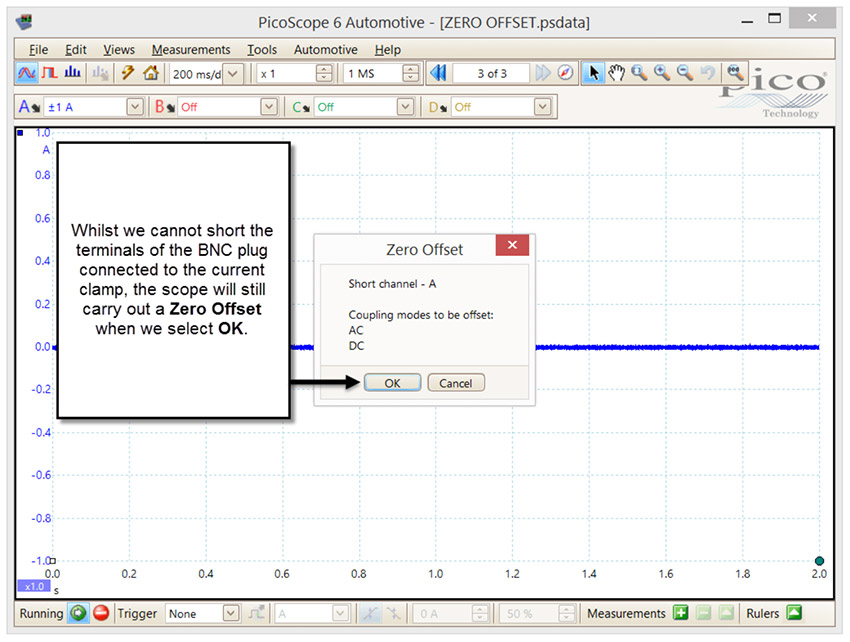Adjust the 1 MS samples spinner

click(x=411, y=74)
